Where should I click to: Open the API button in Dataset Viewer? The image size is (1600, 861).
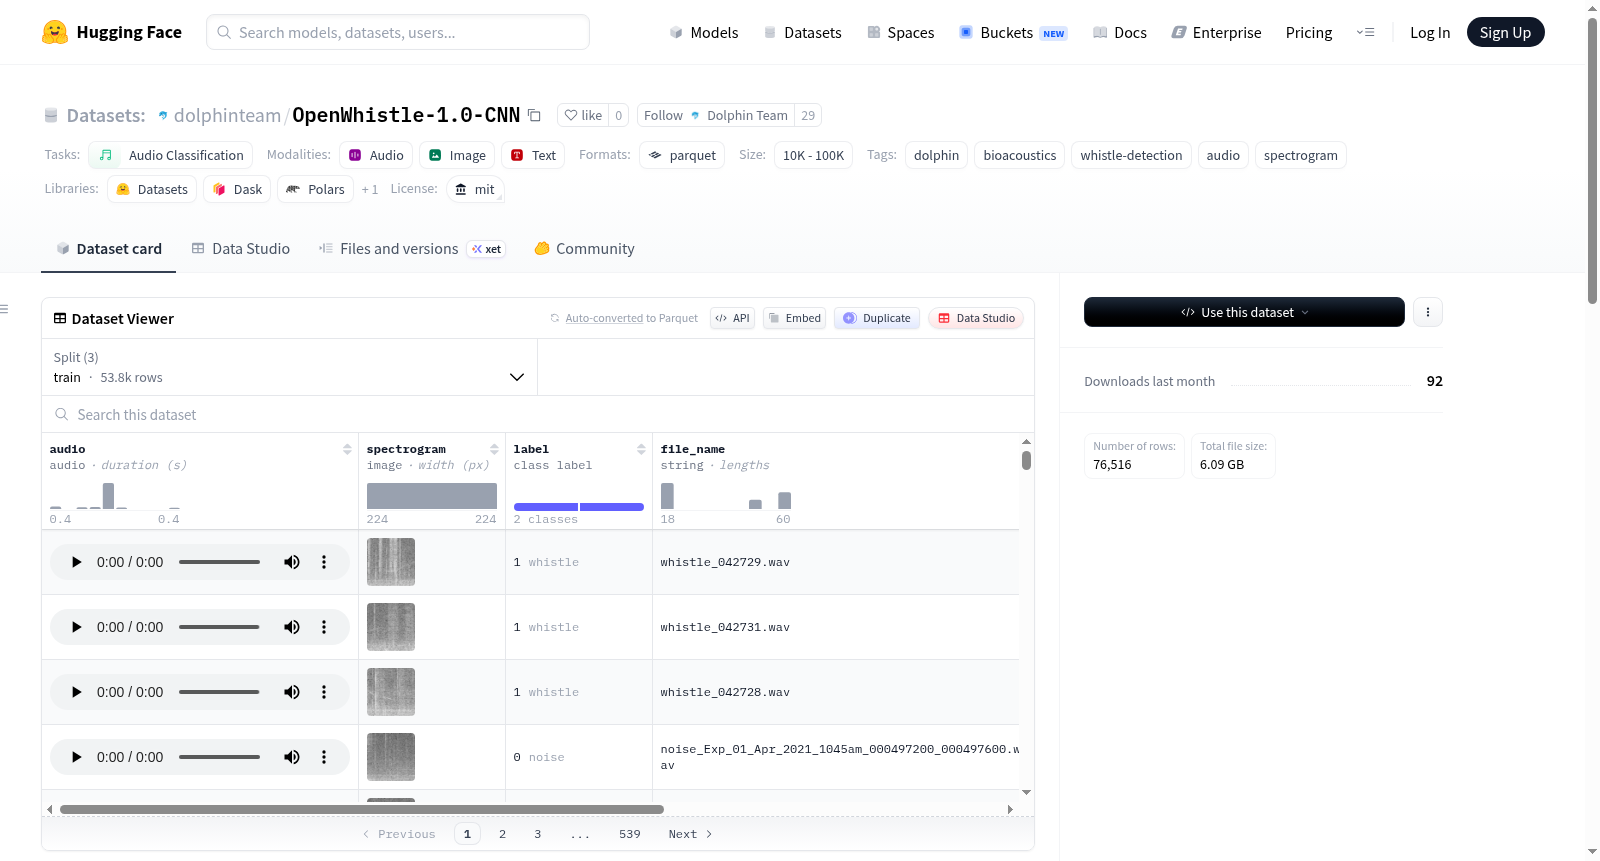(733, 318)
